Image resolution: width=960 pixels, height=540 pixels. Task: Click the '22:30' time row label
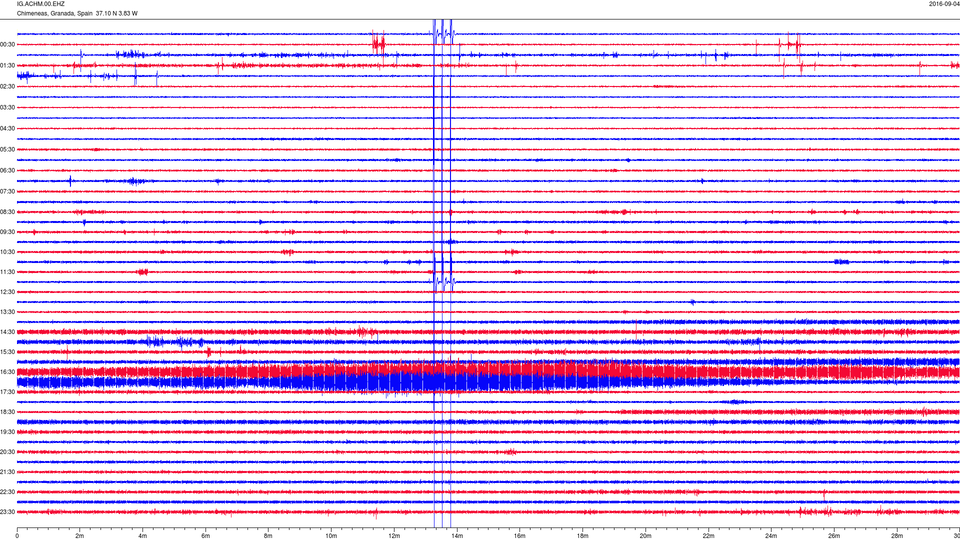pos(7,492)
